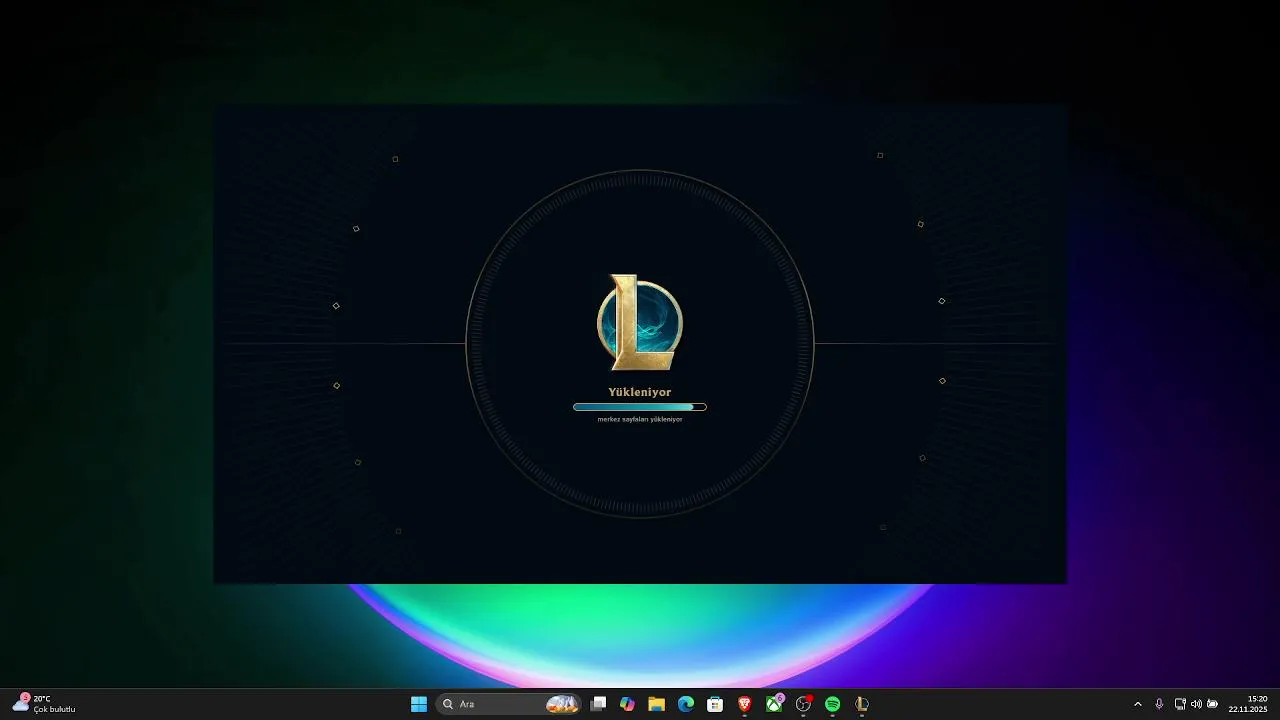Click the microphone tray icon
Viewport: 1280px width, 720px height.
pyautogui.click(x=1159, y=704)
